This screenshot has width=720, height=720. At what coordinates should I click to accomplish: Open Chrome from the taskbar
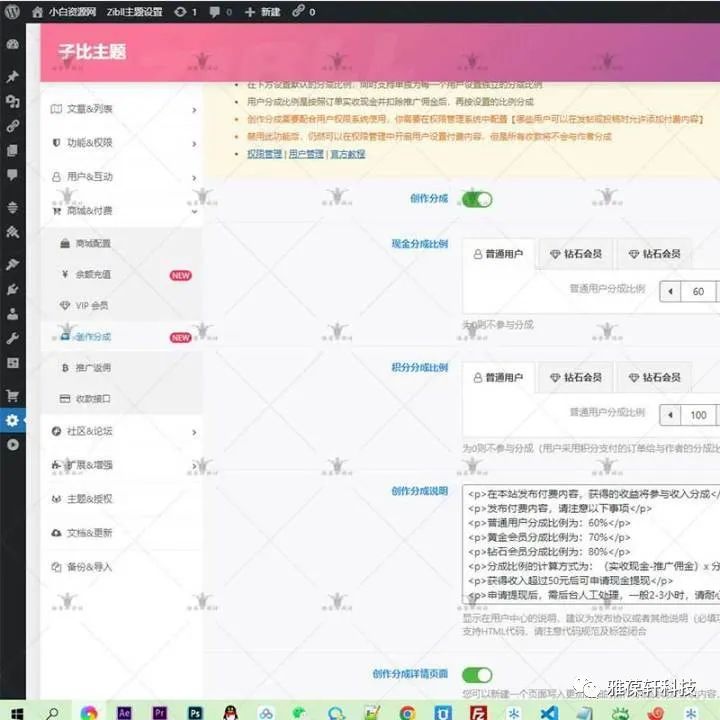(x=407, y=713)
